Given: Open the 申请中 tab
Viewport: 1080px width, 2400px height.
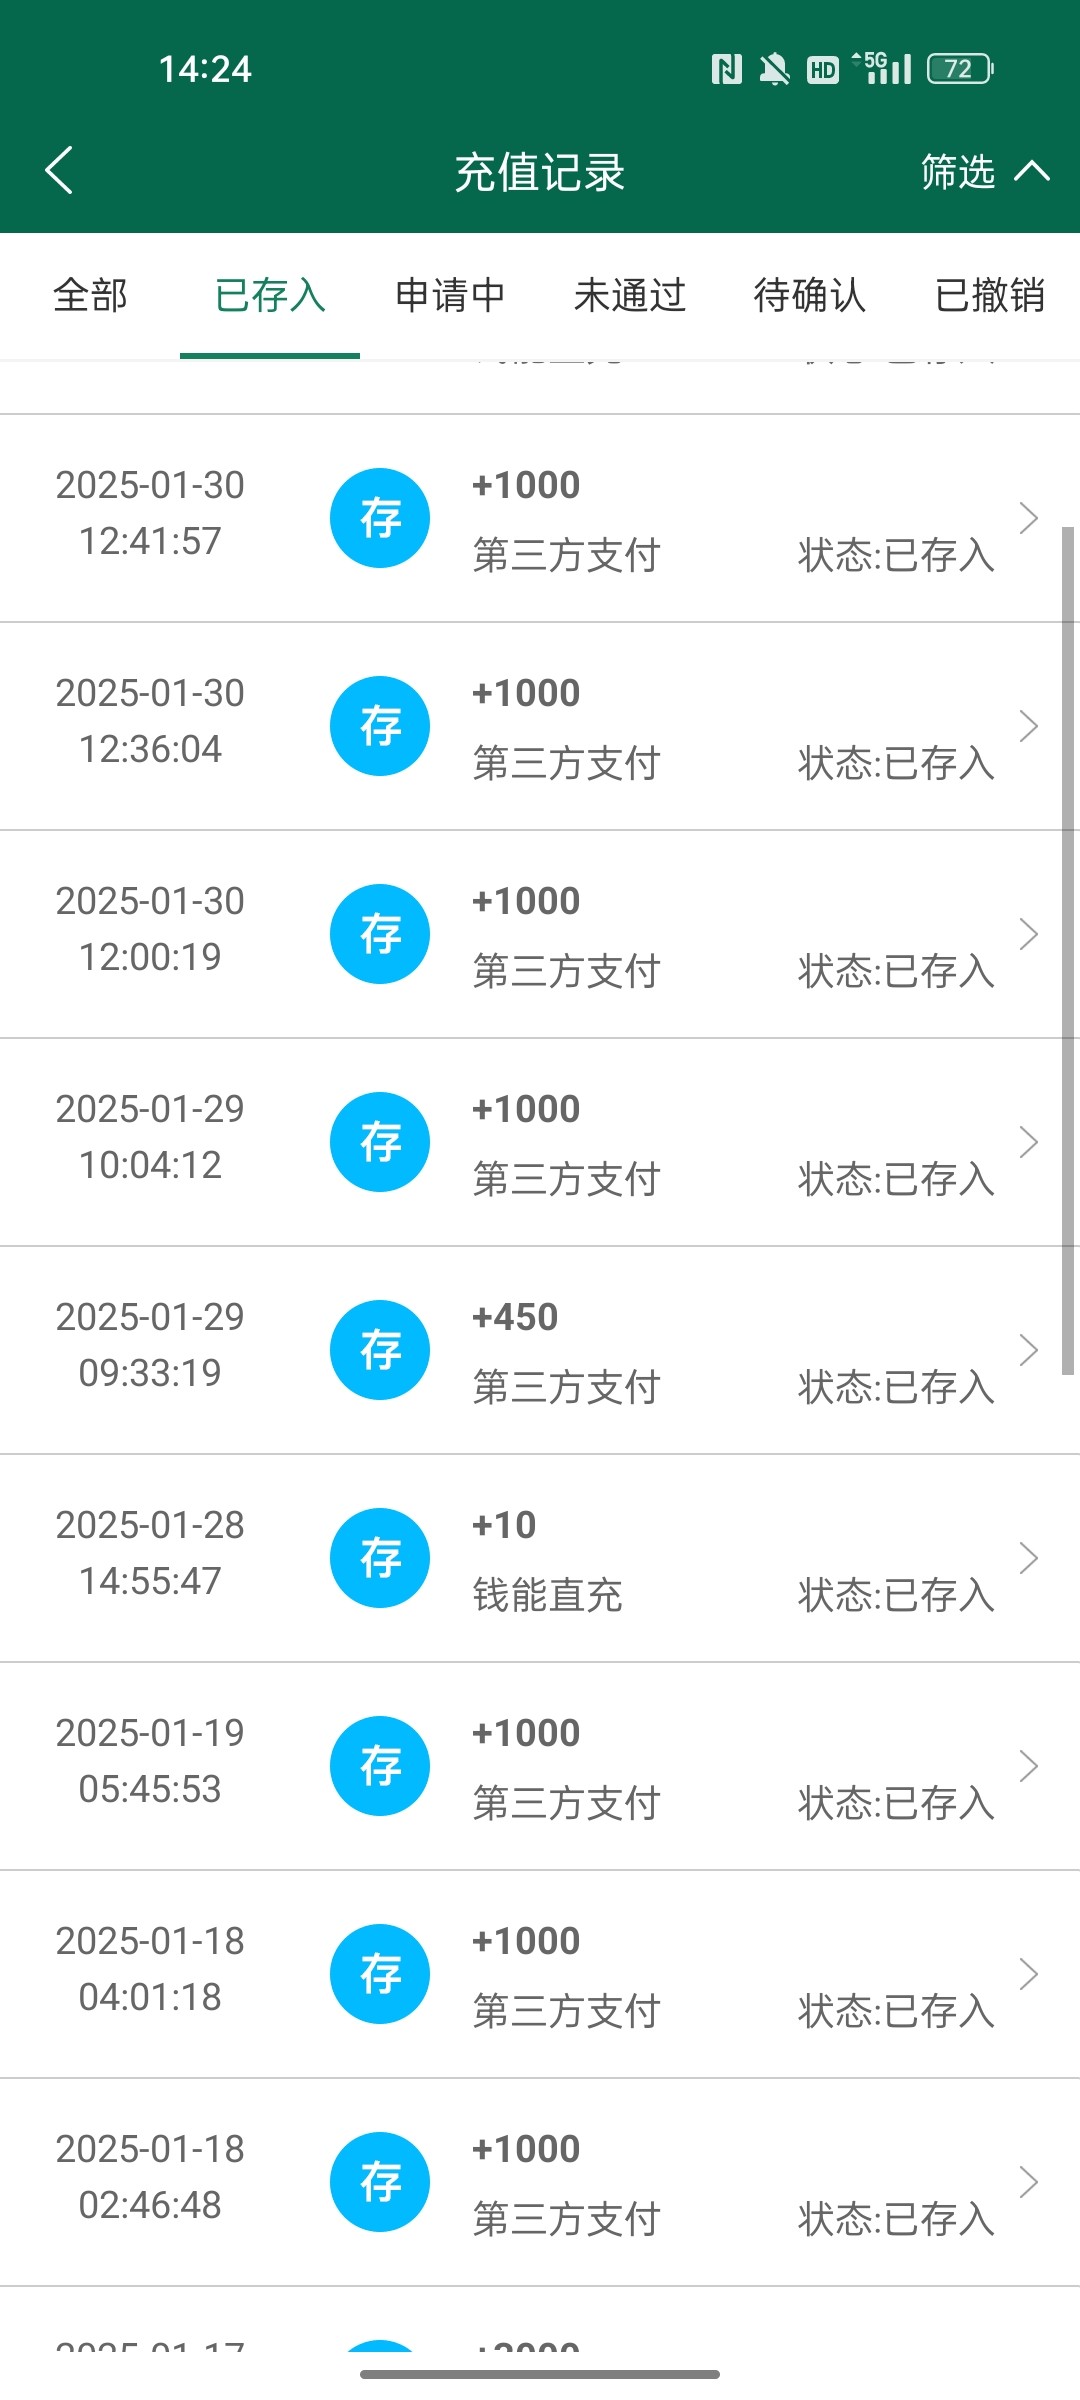Looking at the screenshot, I should pyautogui.click(x=450, y=296).
